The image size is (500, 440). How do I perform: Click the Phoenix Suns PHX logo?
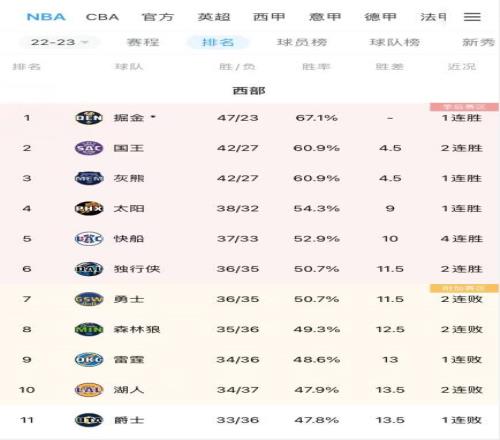click(x=89, y=208)
